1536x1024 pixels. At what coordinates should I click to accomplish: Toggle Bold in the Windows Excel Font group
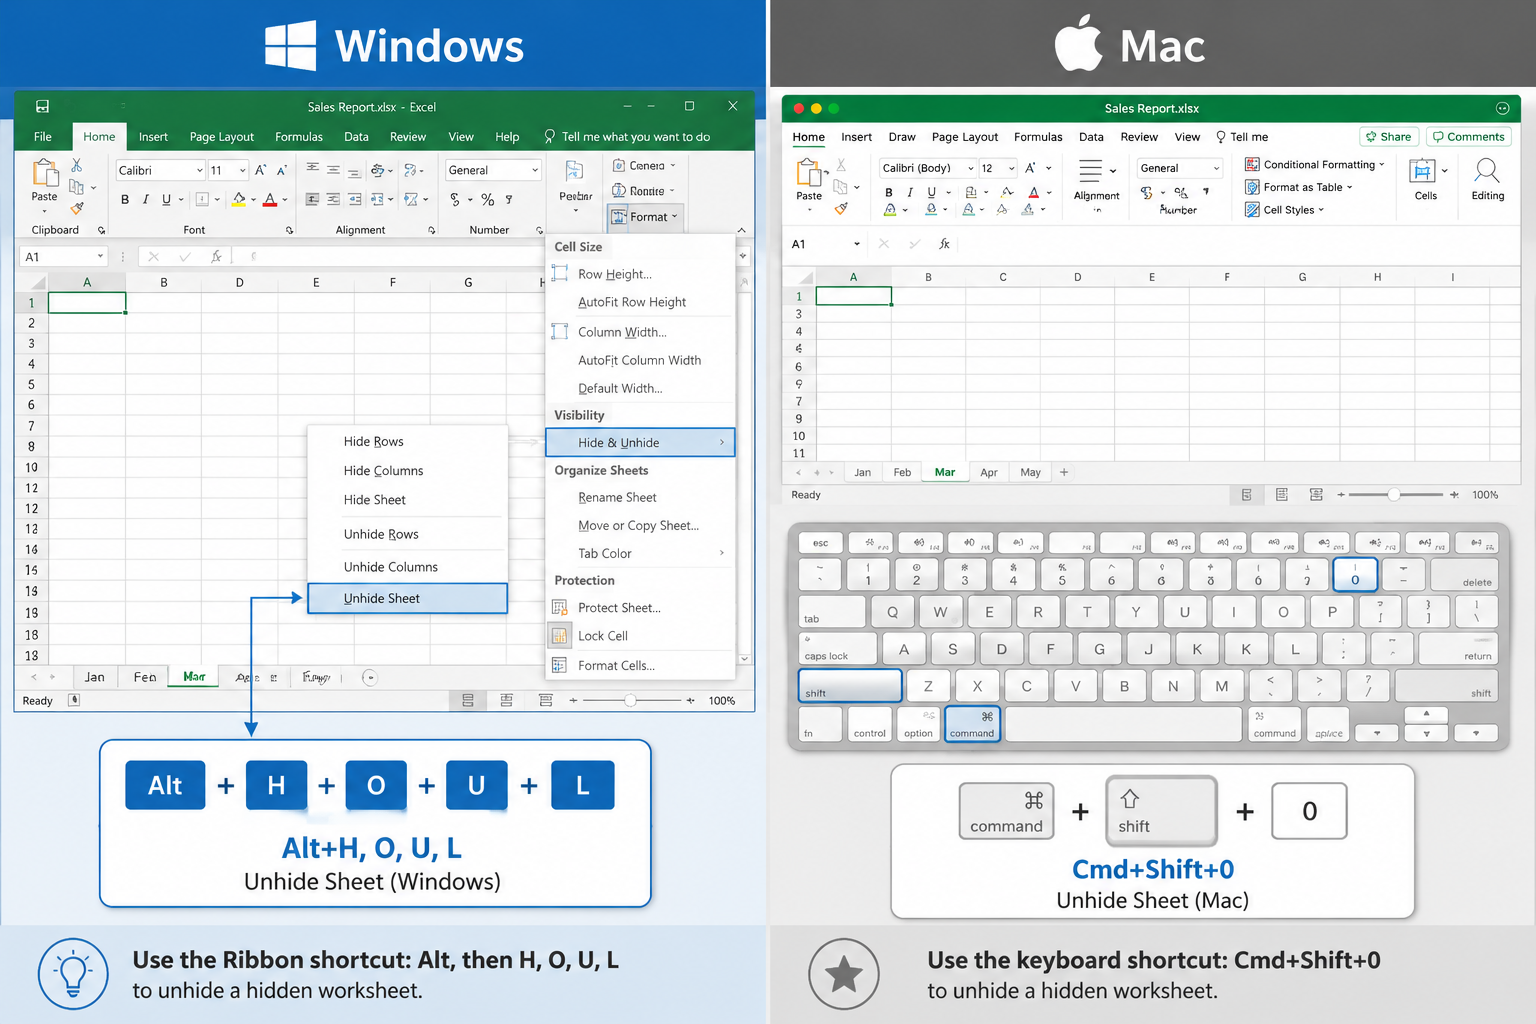[125, 199]
